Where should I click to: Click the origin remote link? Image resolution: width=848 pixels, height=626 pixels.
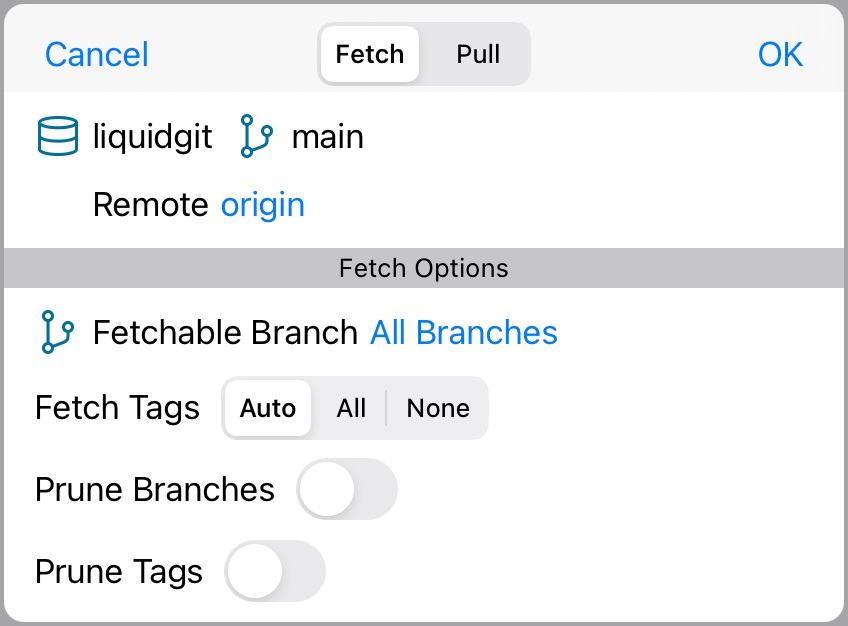tap(263, 205)
